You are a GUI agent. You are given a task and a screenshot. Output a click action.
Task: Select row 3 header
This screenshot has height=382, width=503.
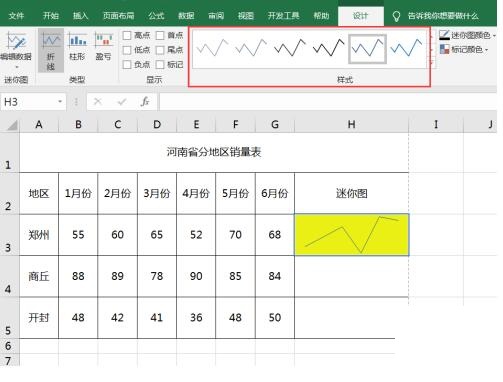[9, 235]
